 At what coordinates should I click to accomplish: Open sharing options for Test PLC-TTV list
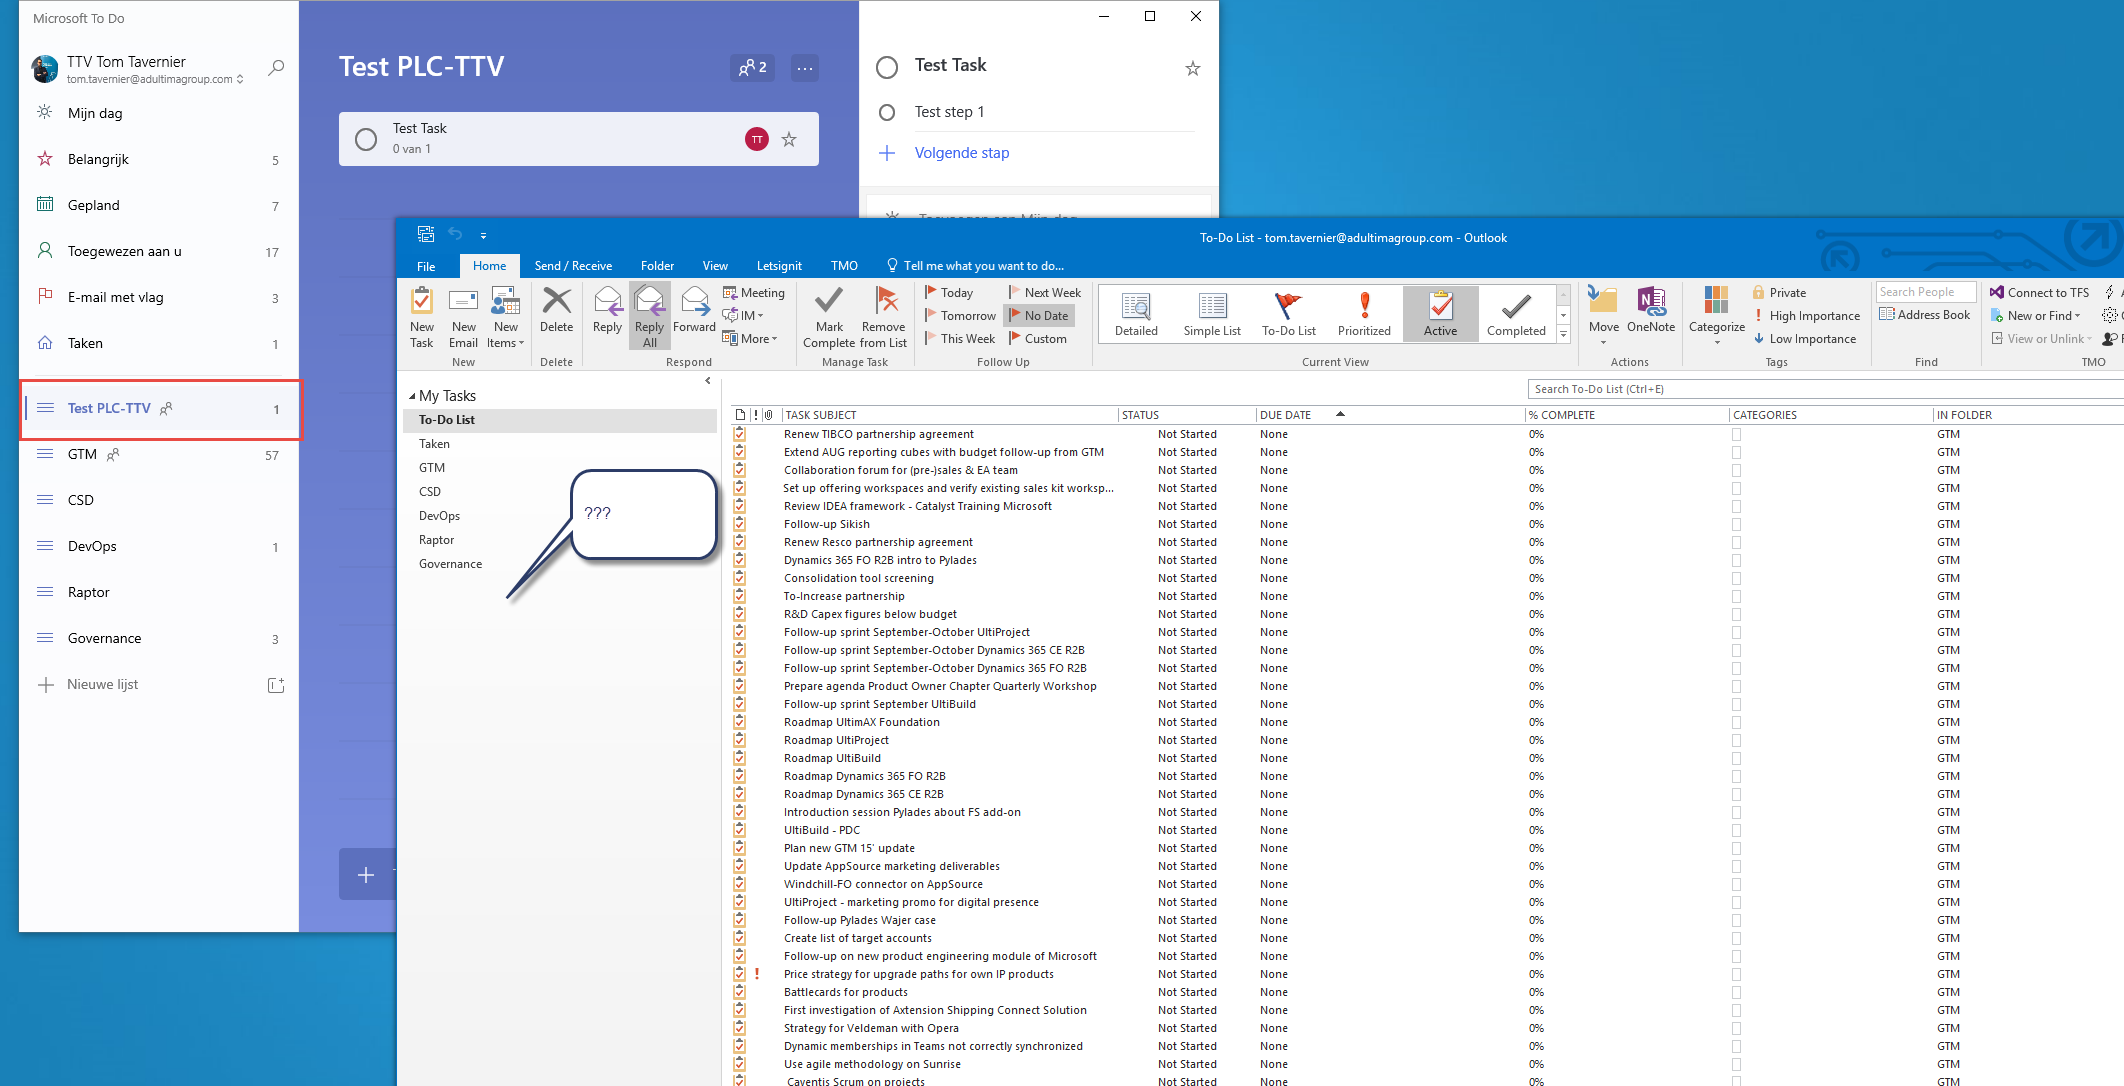(x=752, y=68)
